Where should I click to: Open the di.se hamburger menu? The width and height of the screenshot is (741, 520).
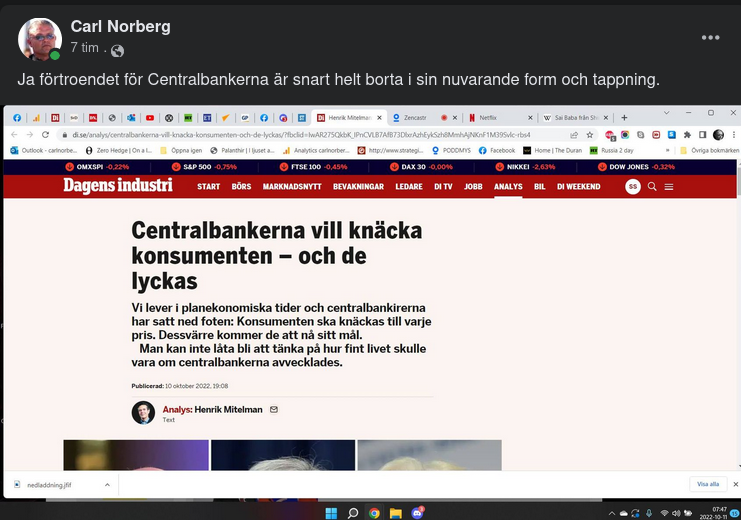pos(669,187)
